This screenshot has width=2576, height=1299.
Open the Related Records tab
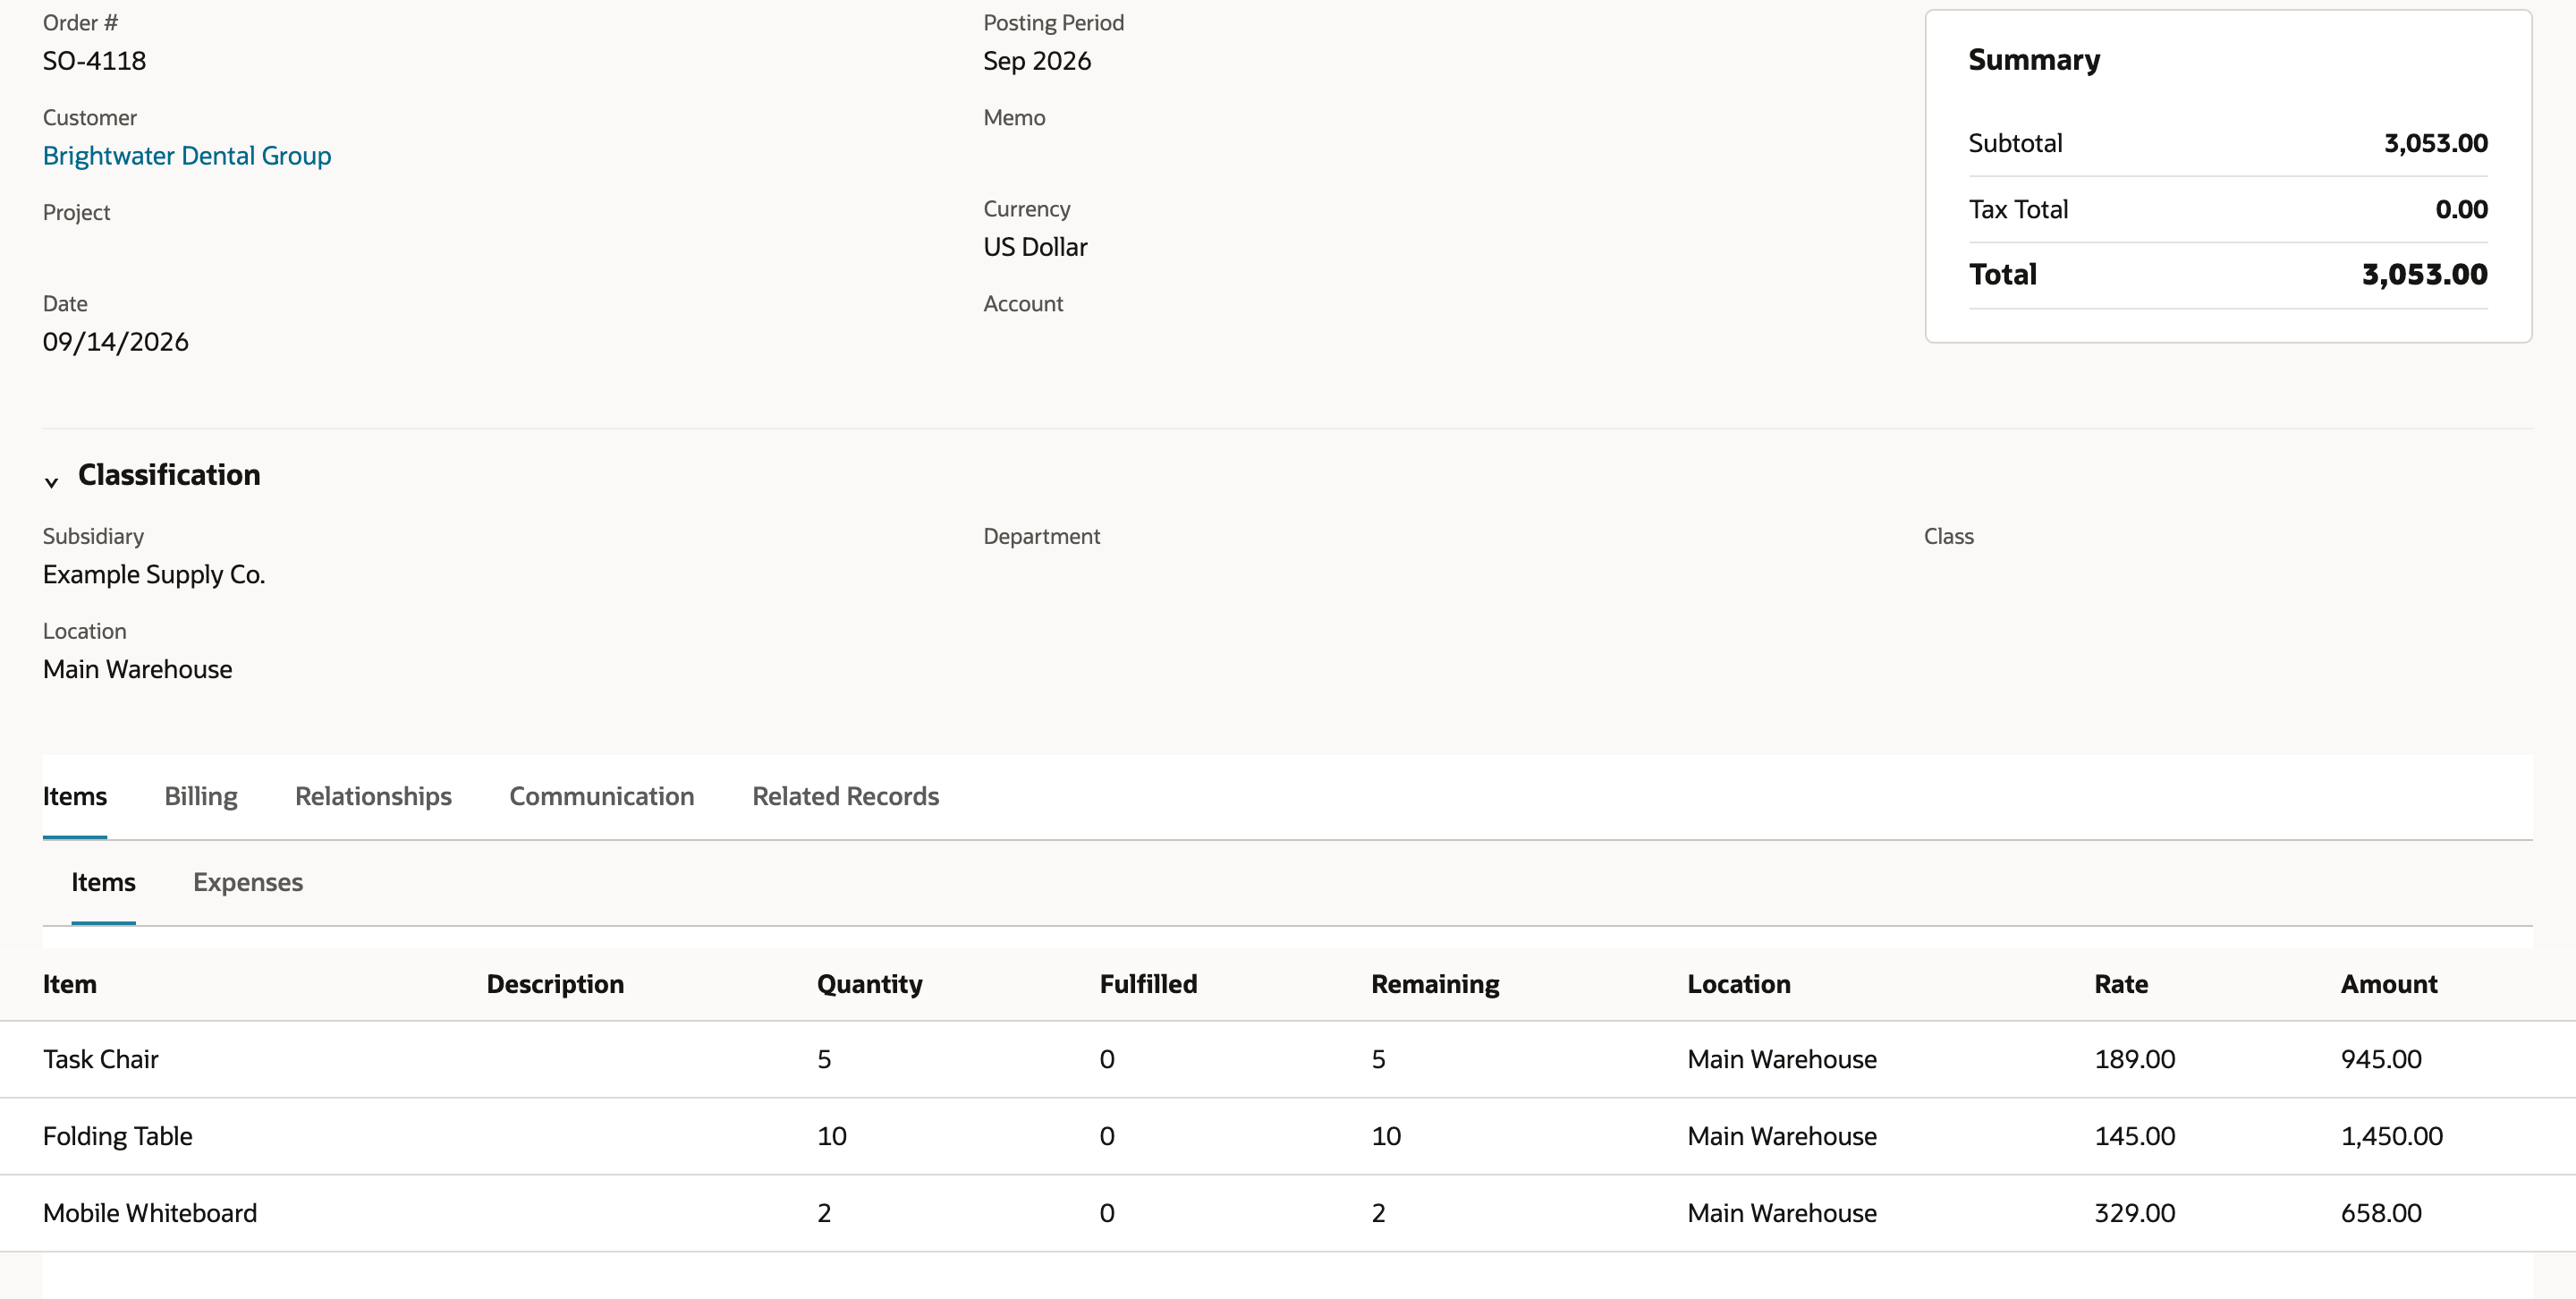pyautogui.click(x=846, y=796)
